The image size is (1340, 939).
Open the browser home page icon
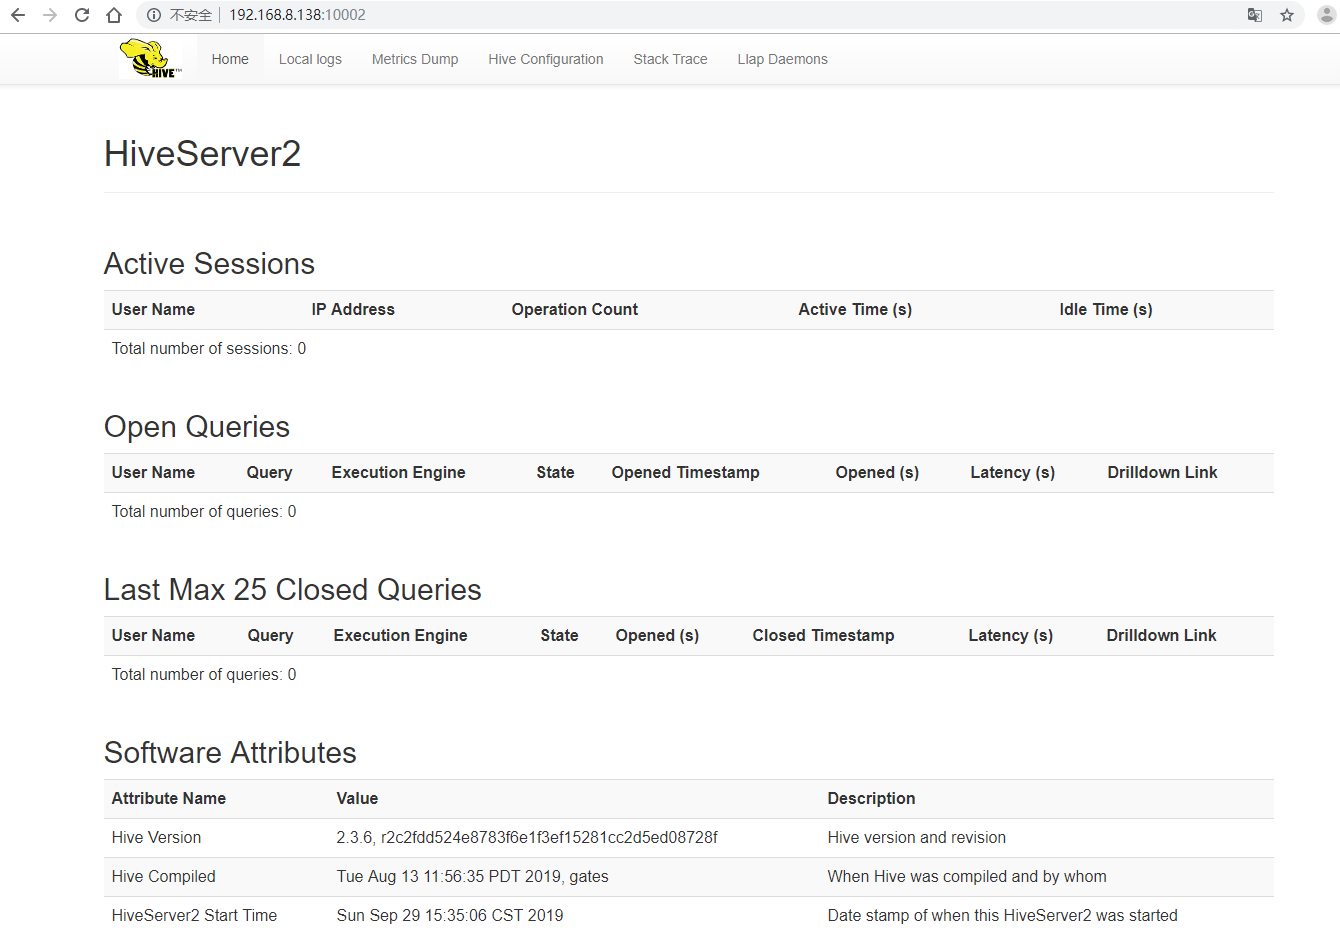[114, 15]
